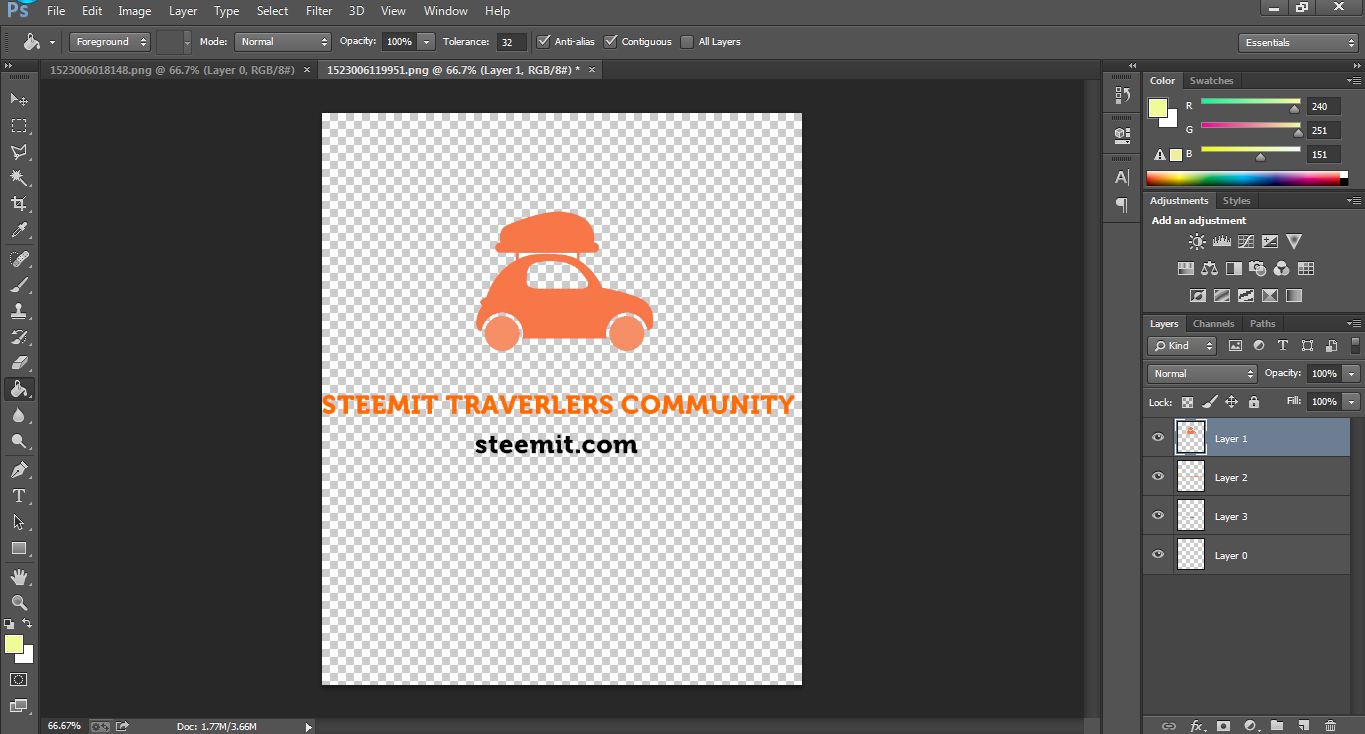Select the Rectangular Marquee tool
The height and width of the screenshot is (734, 1365).
pos(19,125)
